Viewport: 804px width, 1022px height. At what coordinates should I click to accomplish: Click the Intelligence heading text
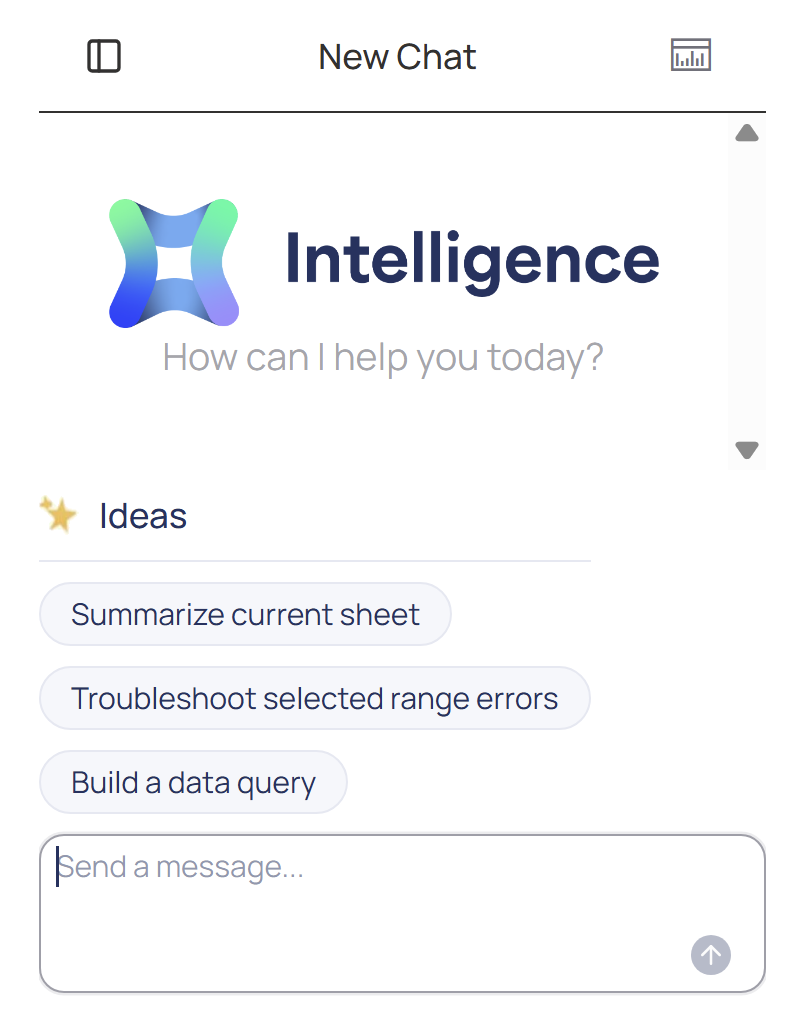click(471, 259)
